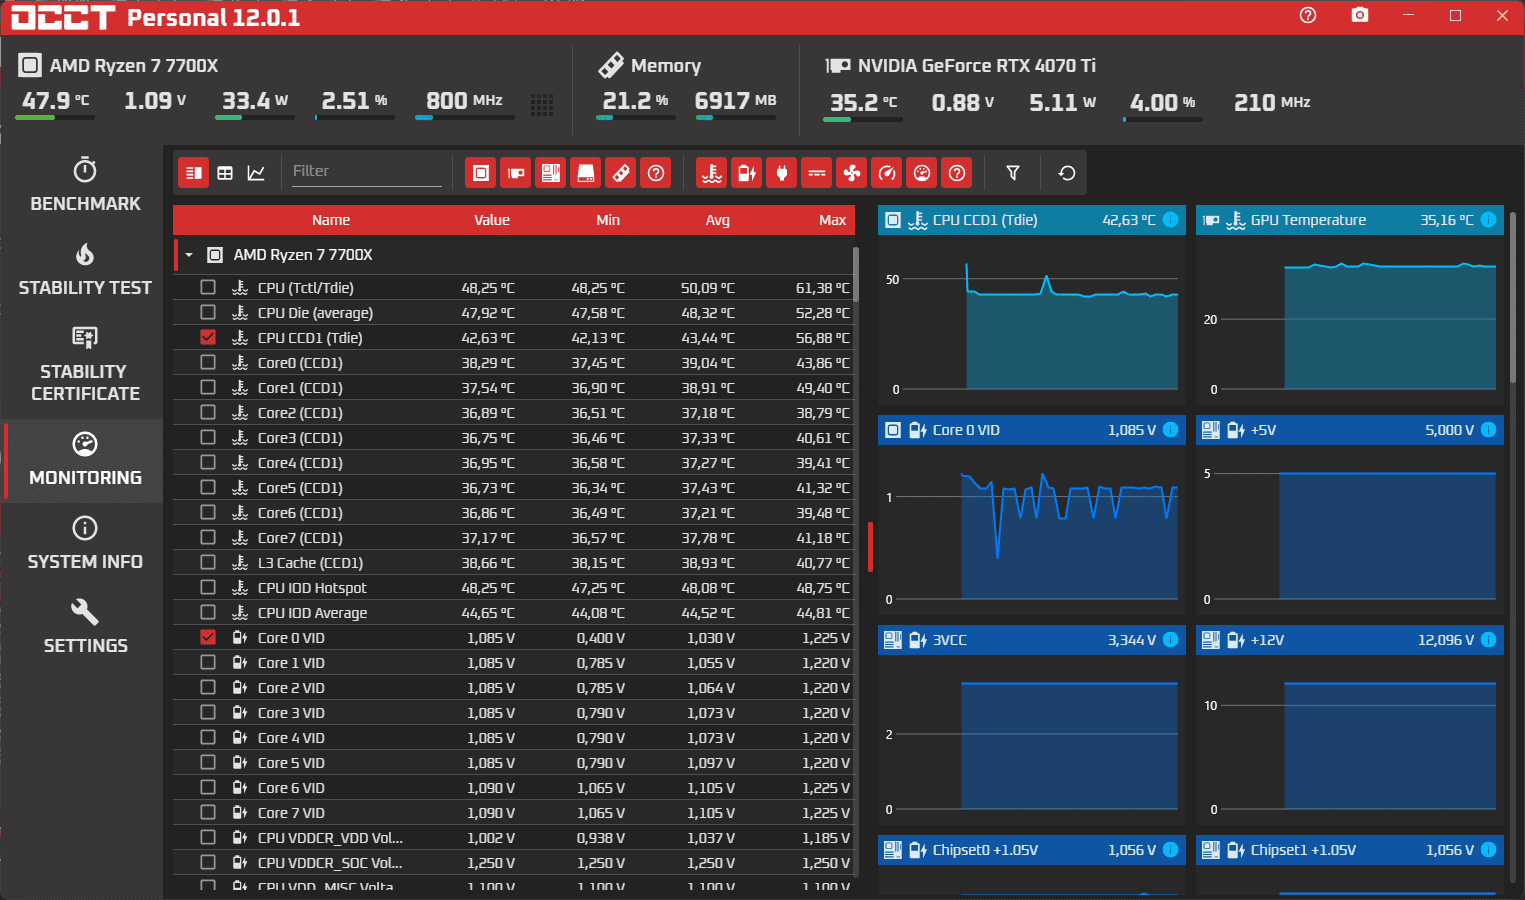Open info for the +12V graph
Image resolution: width=1525 pixels, height=900 pixels.
pyautogui.click(x=1489, y=640)
